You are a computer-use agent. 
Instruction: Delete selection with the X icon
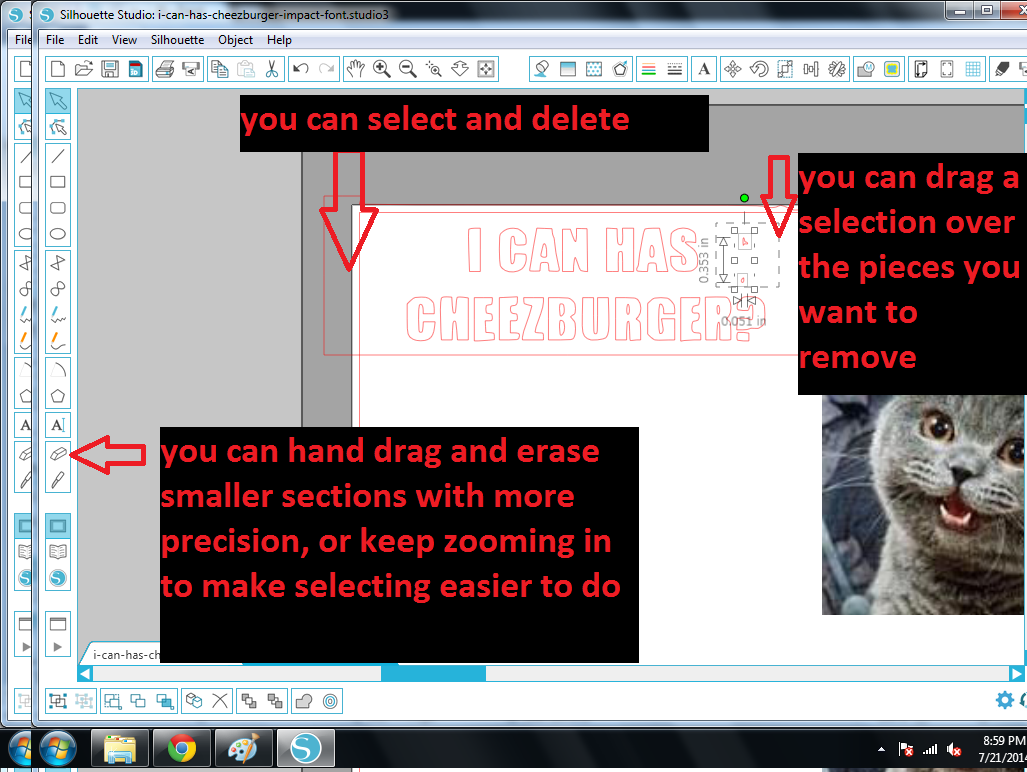(x=220, y=701)
